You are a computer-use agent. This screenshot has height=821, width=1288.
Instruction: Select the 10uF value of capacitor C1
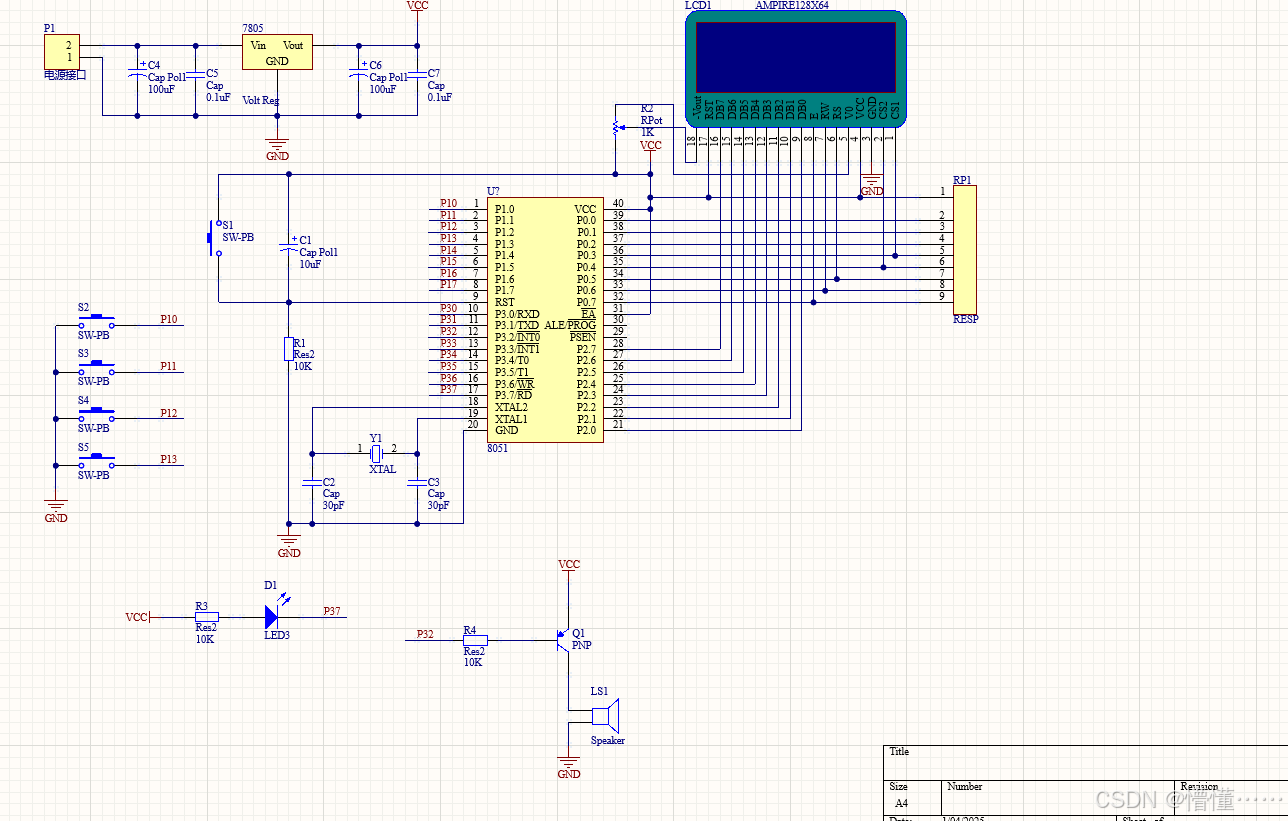310,264
